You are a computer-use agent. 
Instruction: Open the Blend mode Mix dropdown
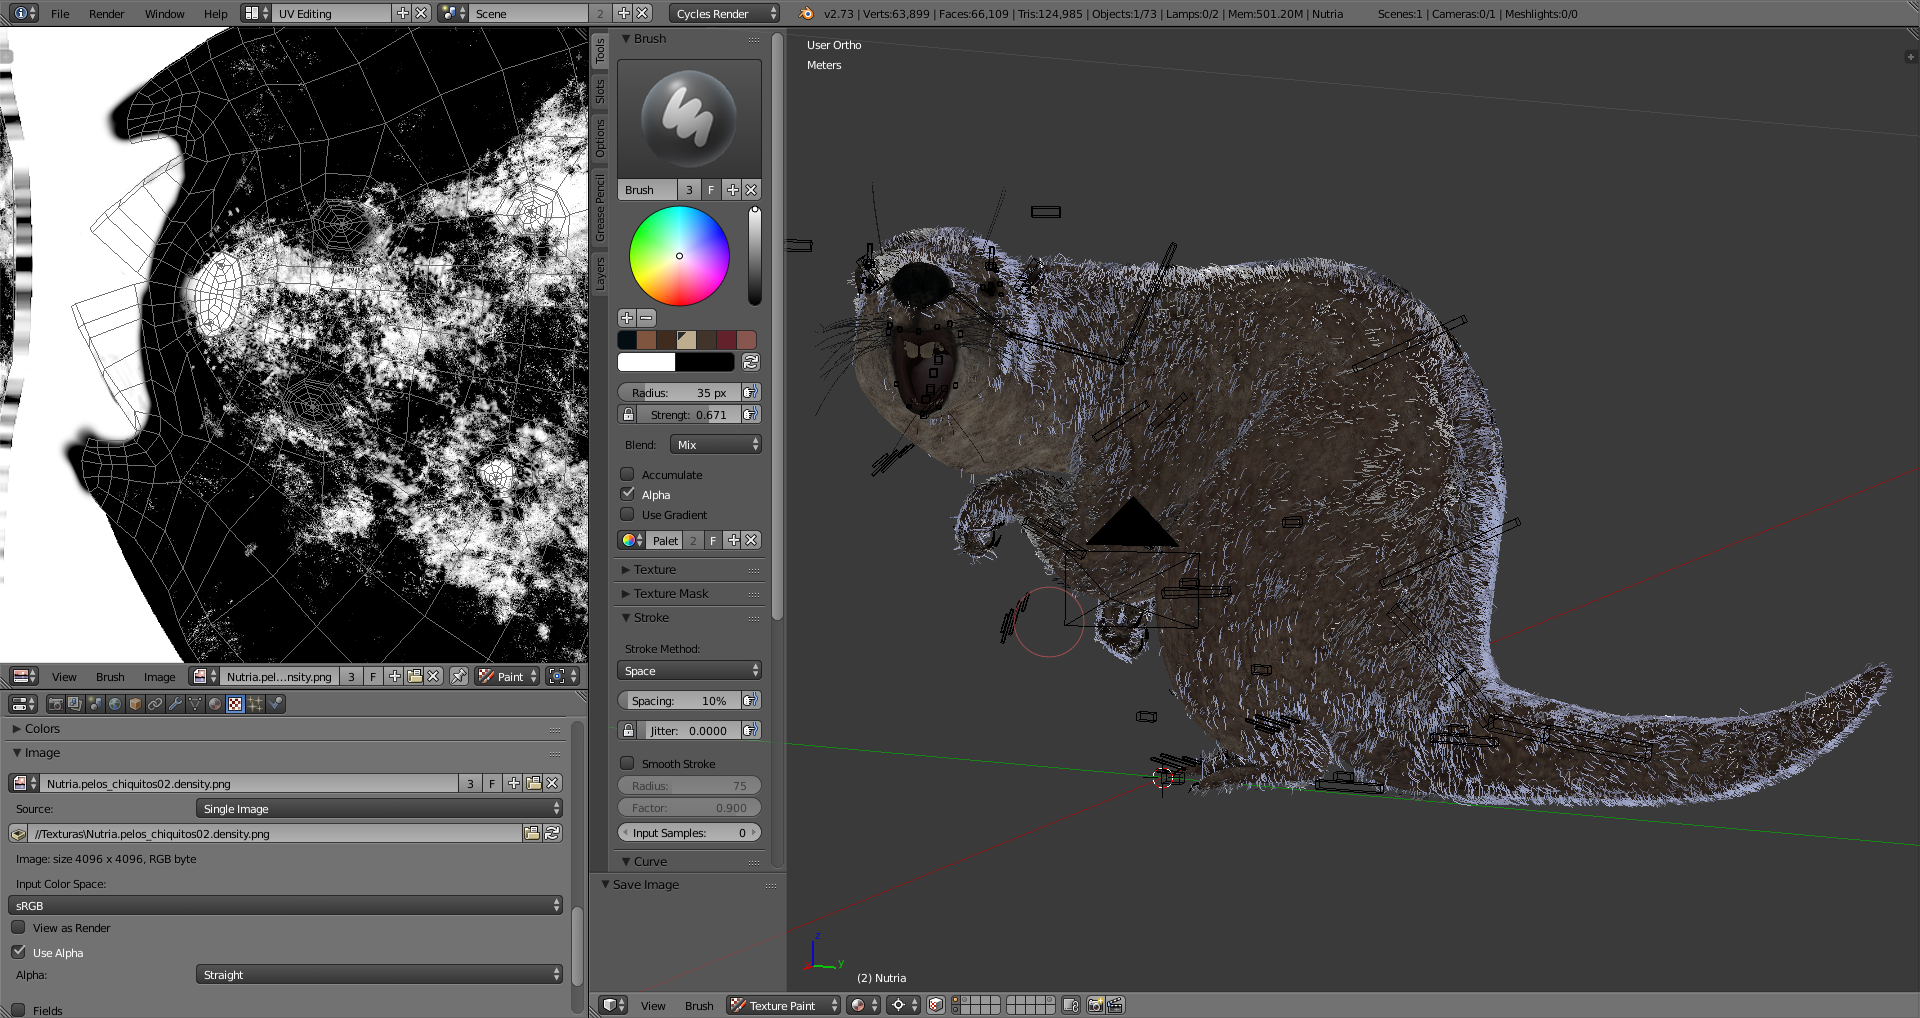715,444
